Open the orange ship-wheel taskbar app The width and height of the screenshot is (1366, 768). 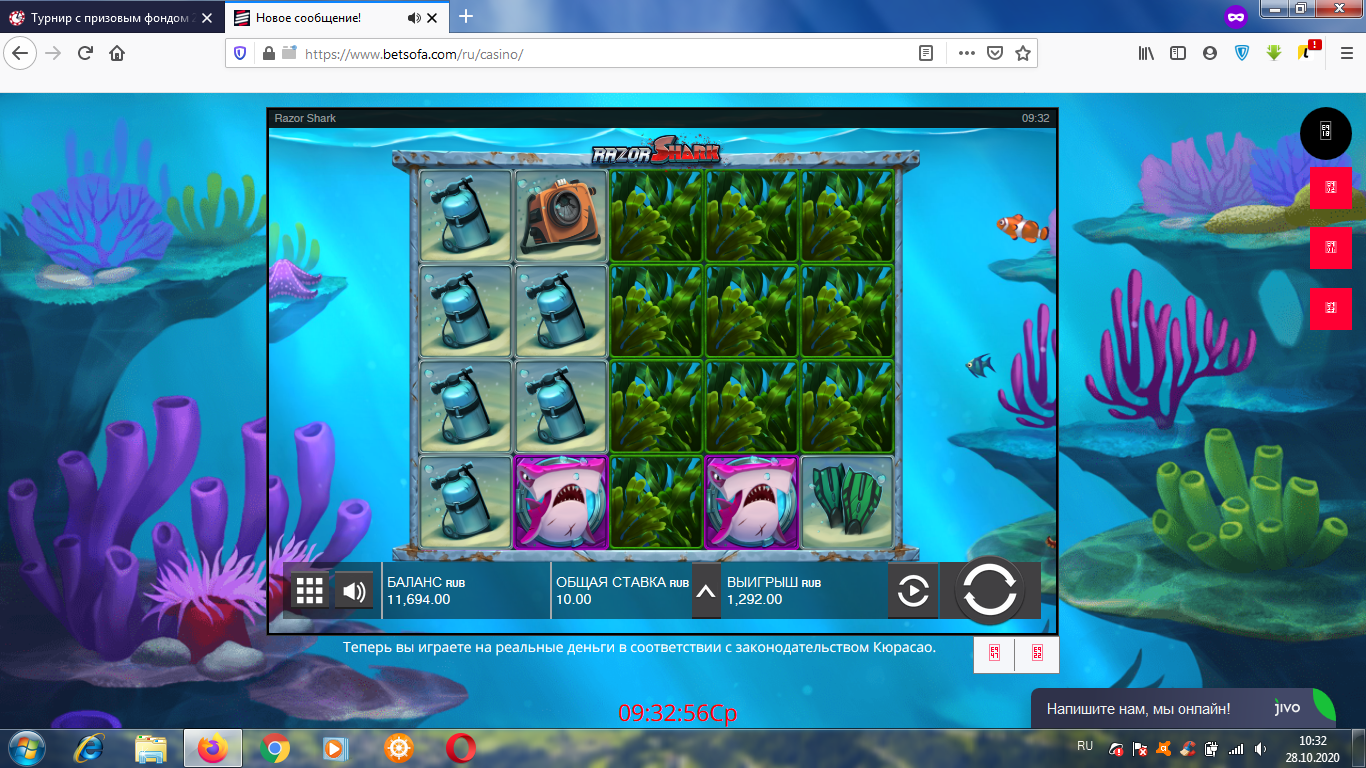click(x=399, y=748)
